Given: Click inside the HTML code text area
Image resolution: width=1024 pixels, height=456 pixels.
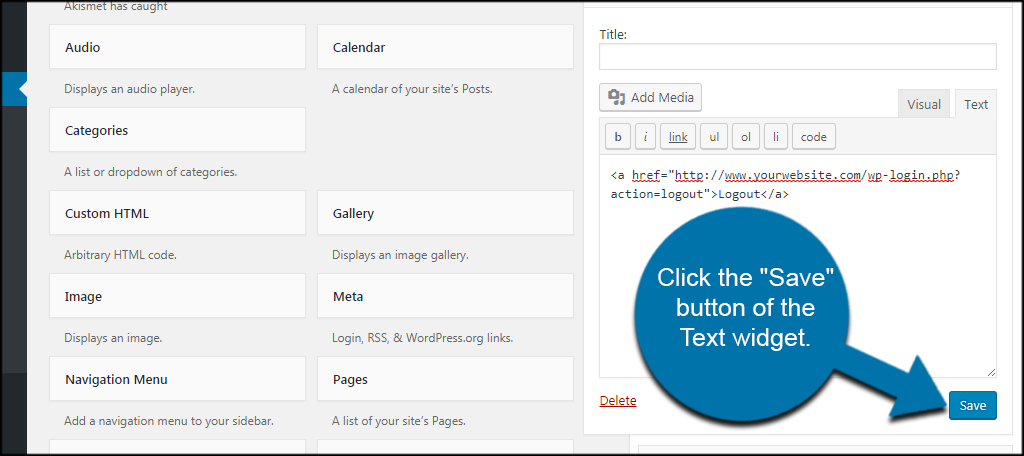Looking at the screenshot, I should pos(797,266).
